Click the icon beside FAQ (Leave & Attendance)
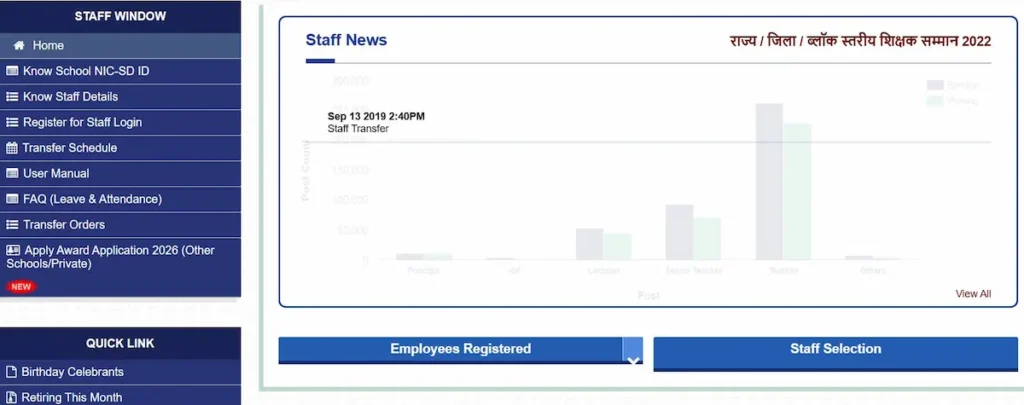Screen dimensions: 1024x405 pyautogui.click(x=12, y=199)
